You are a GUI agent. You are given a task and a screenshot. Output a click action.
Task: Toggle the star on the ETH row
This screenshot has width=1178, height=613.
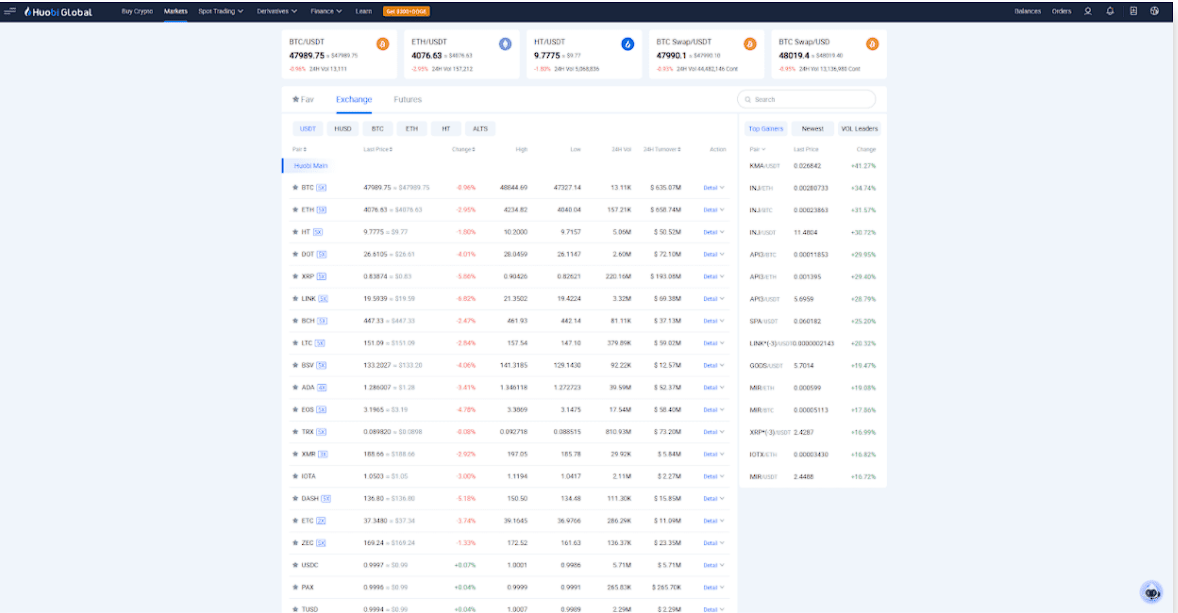click(295, 210)
